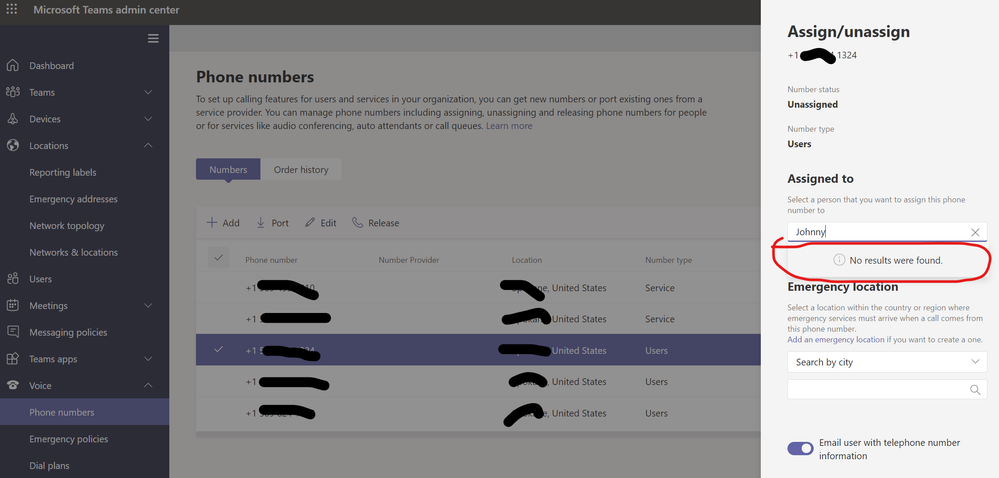
Task: Collapse the Locations menu chevron
Action: 148,145
